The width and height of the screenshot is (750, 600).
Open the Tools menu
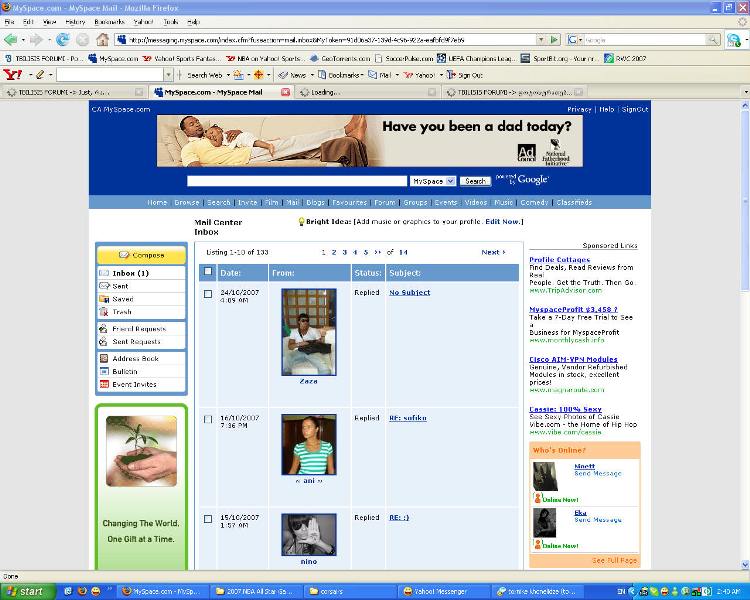coord(170,22)
